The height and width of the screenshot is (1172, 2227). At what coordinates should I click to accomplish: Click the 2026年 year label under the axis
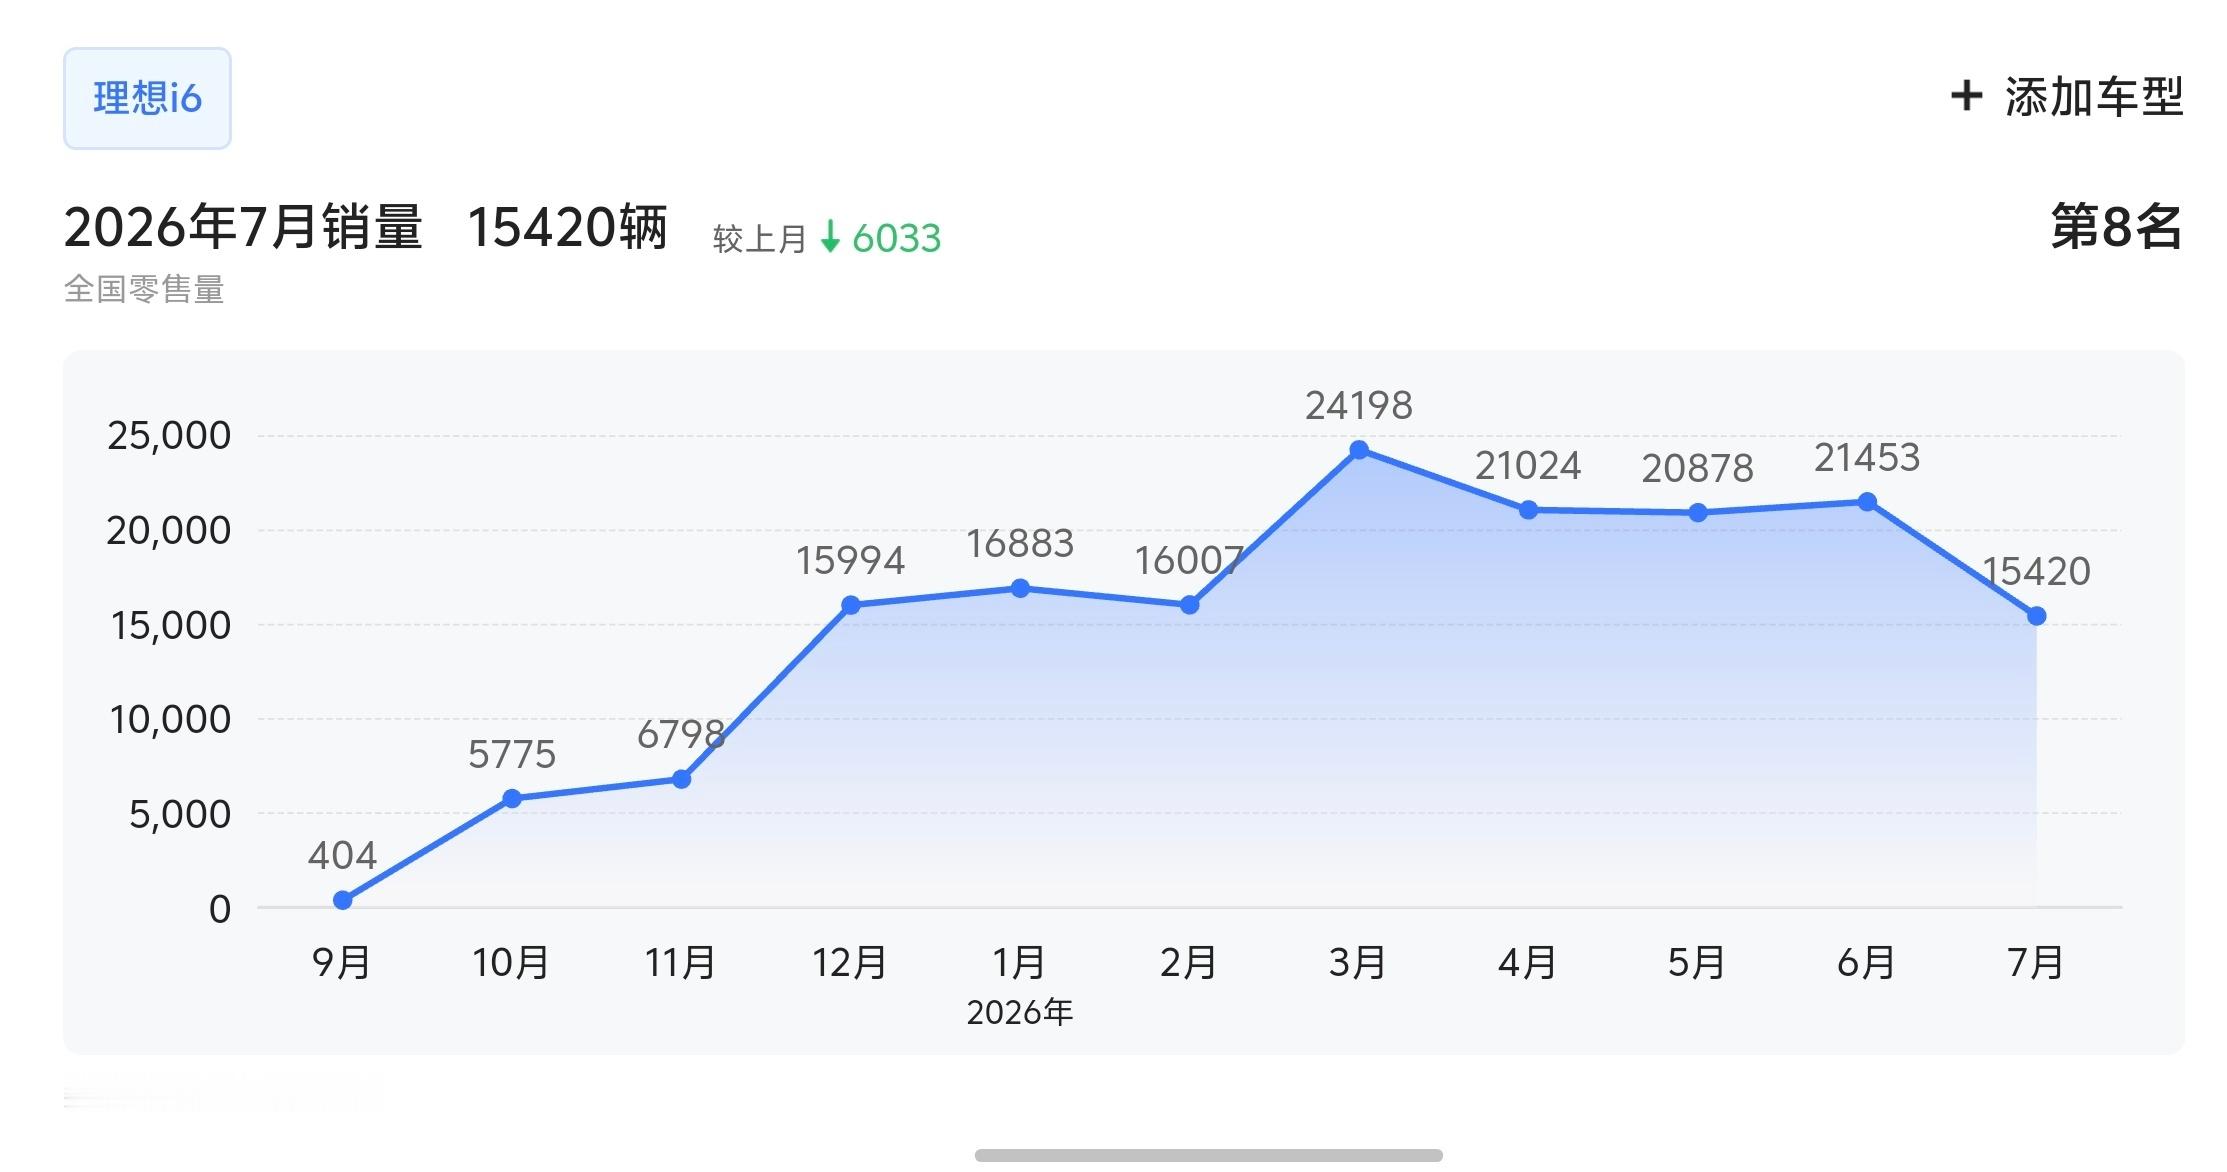[1020, 1012]
